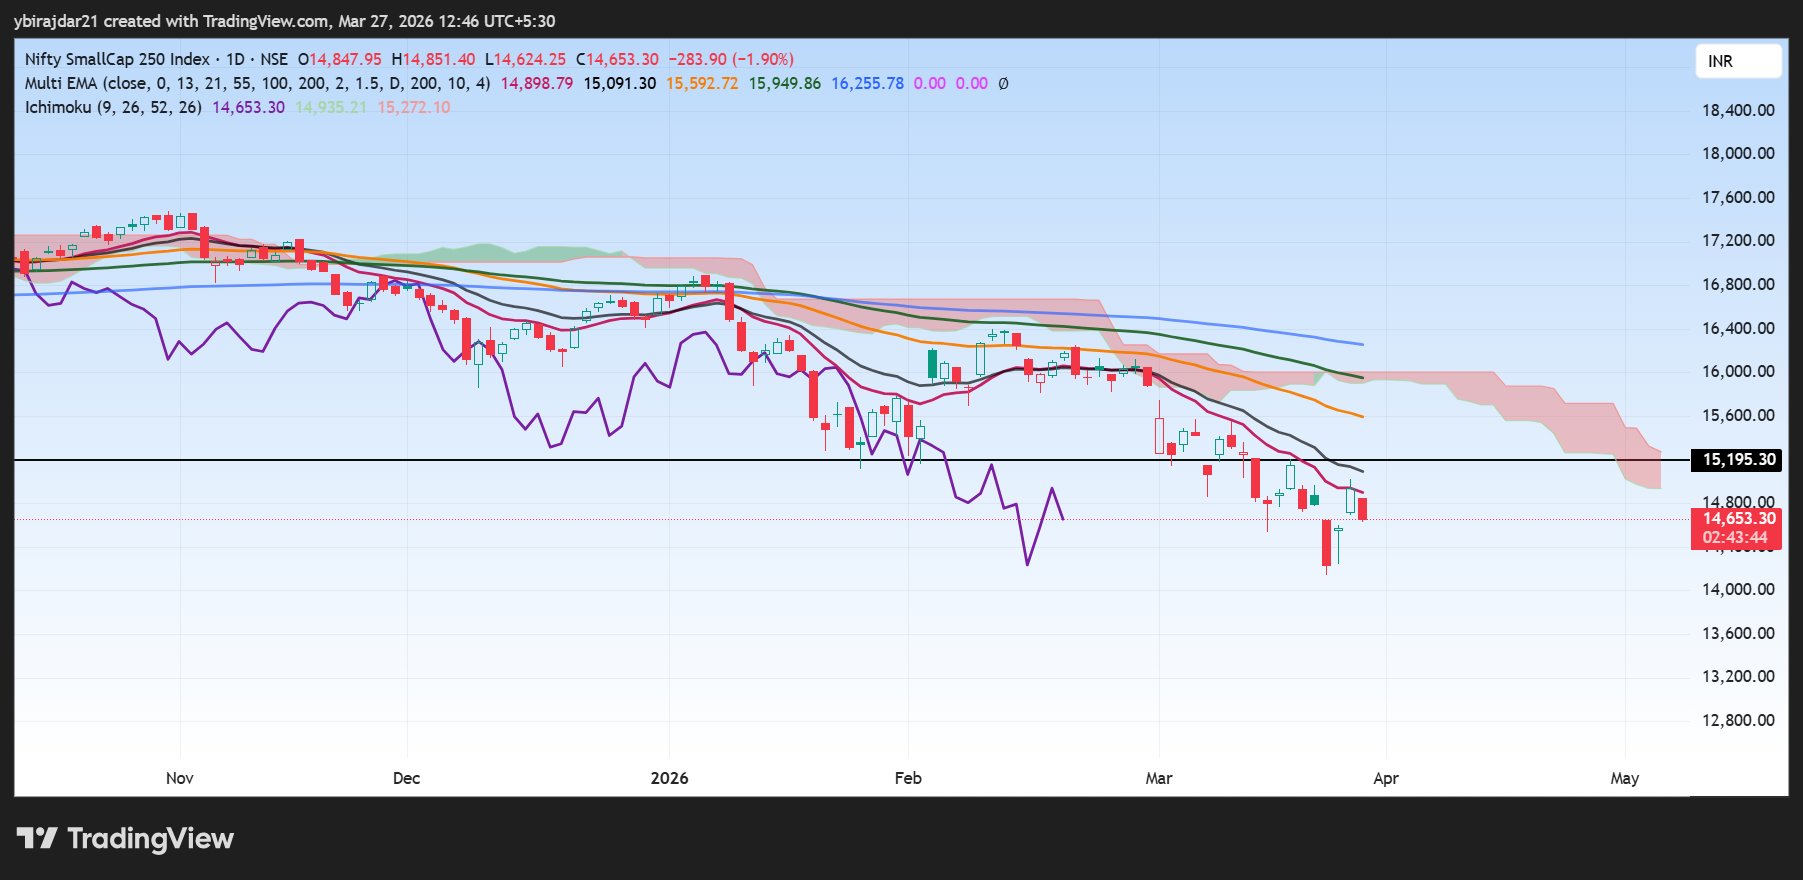Click price axis label 15,600.00
The image size is (1803, 880).
(x=1738, y=415)
